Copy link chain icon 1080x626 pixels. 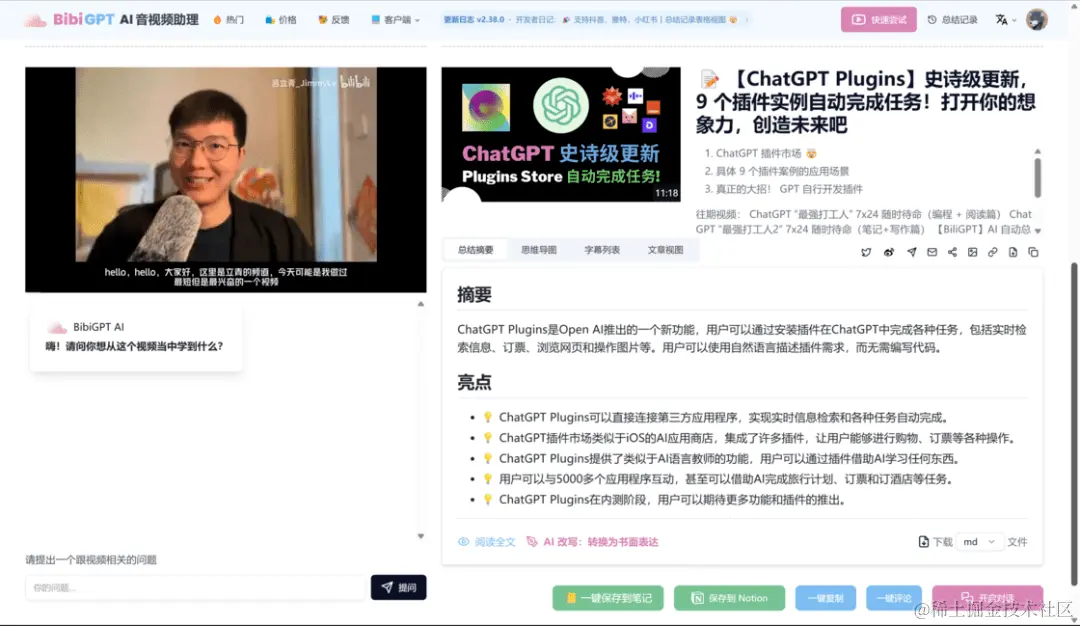[x=993, y=252]
